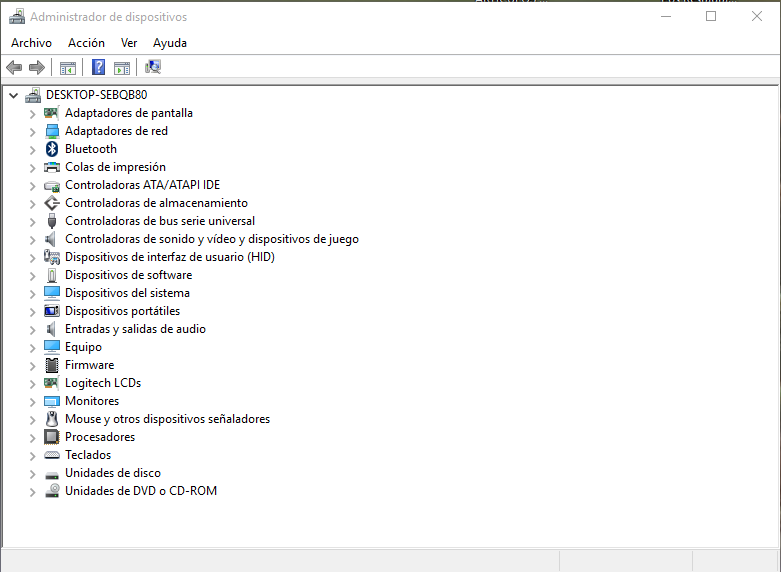Click the keyboard icon beside Teclados
The width and height of the screenshot is (781, 572).
(x=52, y=455)
